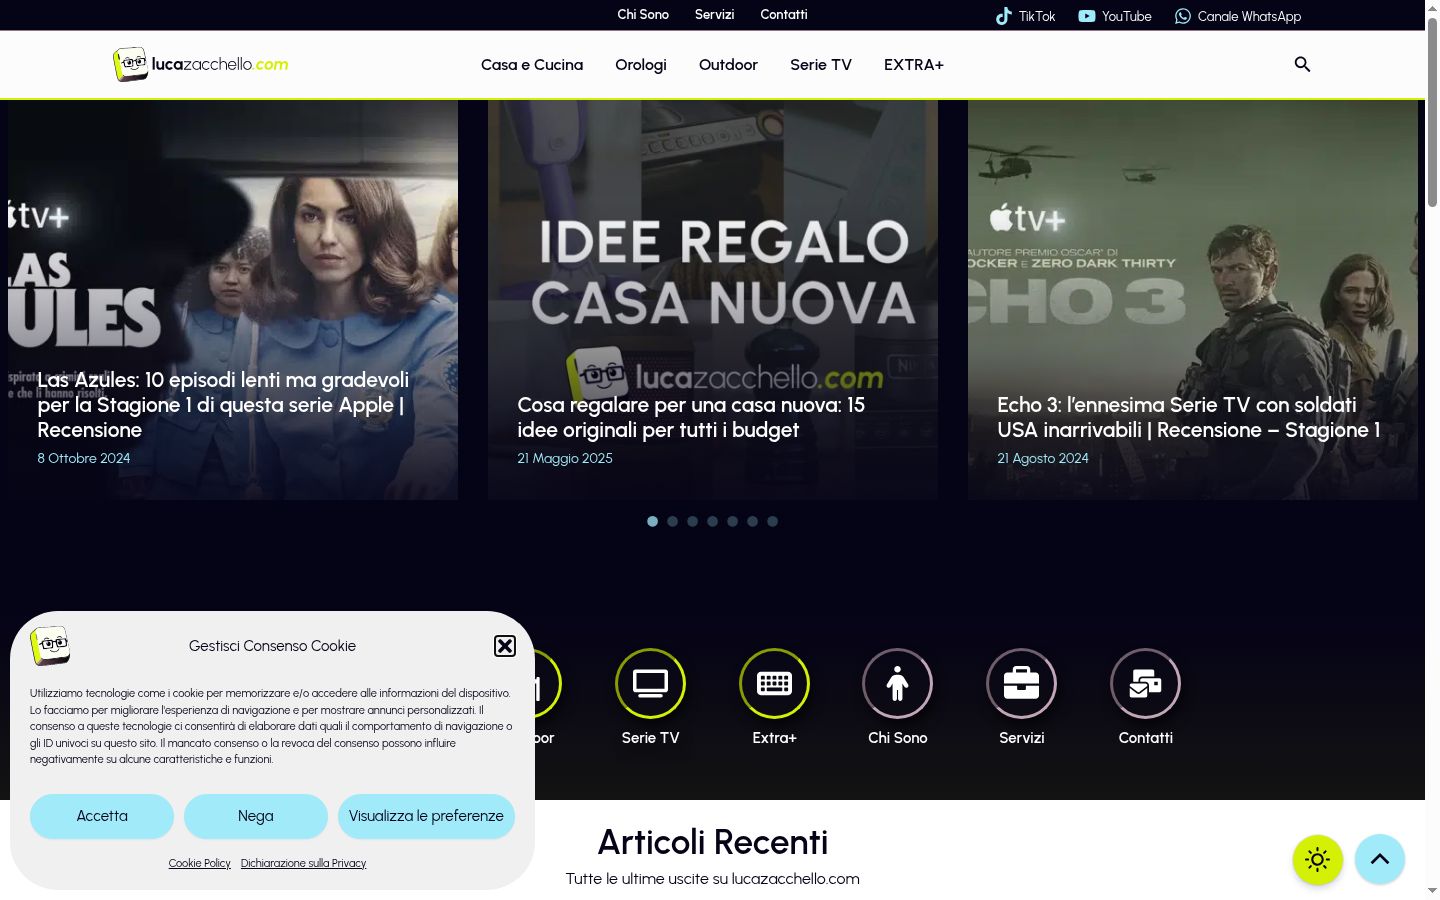The image size is (1440, 900).
Task: Open the Serie TV menu item
Action: (x=821, y=65)
